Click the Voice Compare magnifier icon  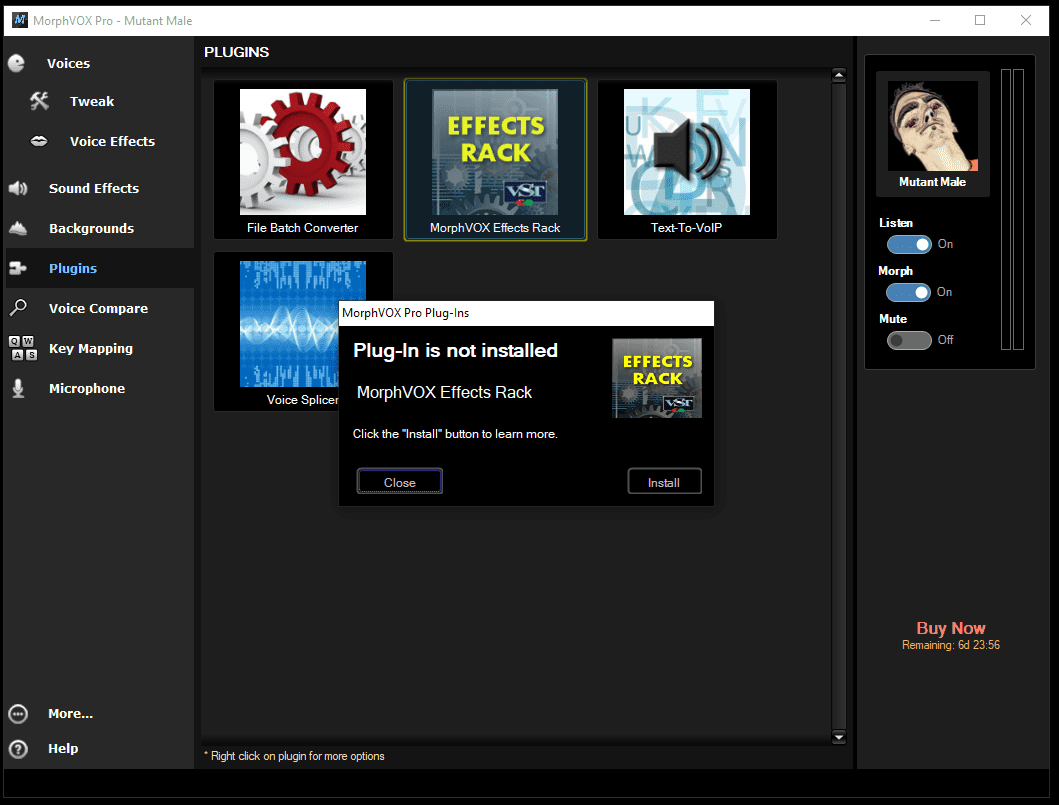coord(18,308)
